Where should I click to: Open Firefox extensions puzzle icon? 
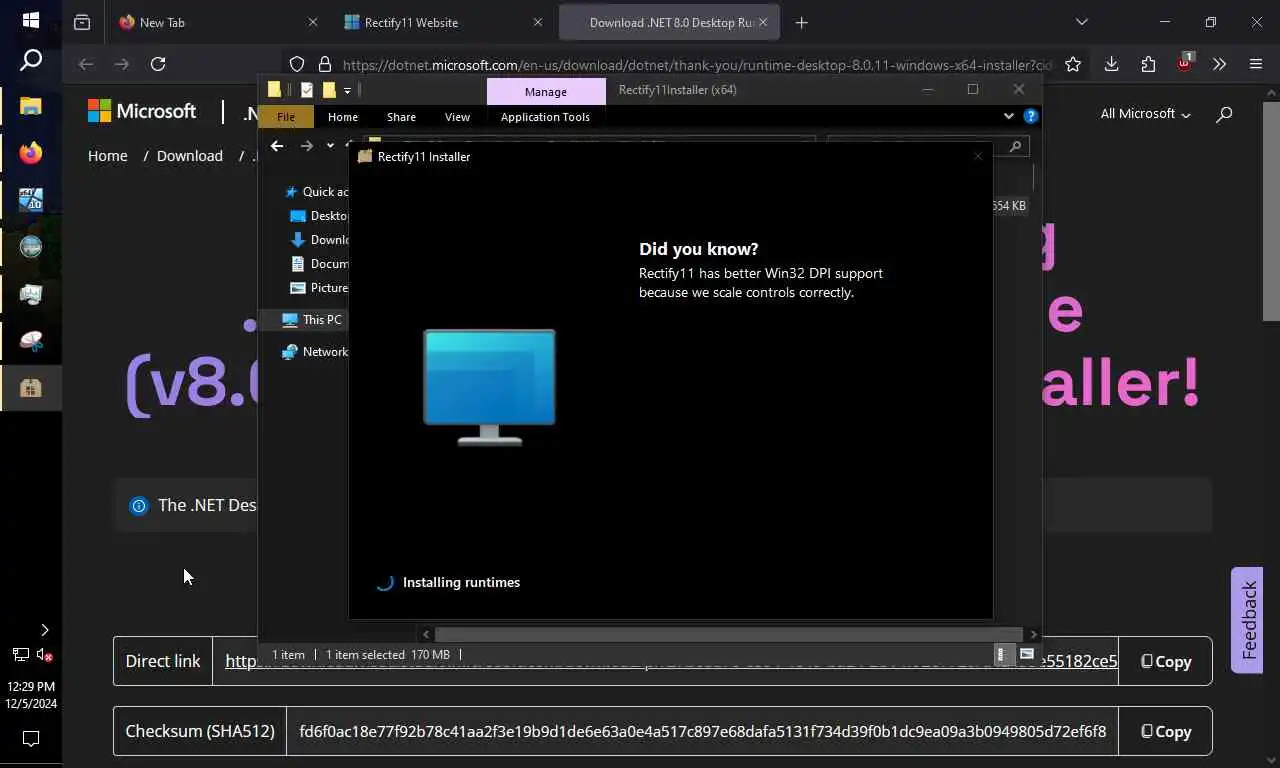click(x=1148, y=64)
